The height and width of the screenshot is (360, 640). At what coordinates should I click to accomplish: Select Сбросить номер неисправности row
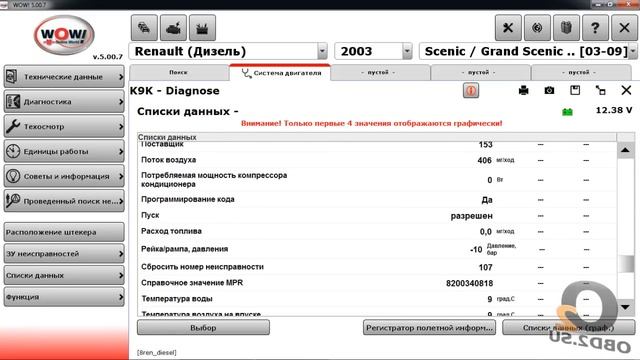click(377, 267)
